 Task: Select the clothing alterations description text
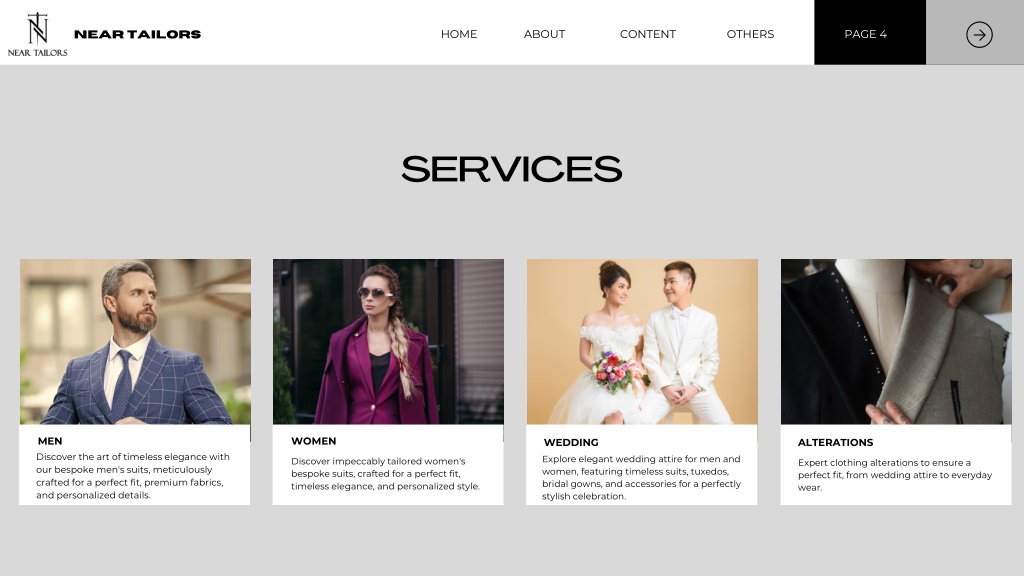[895, 475]
